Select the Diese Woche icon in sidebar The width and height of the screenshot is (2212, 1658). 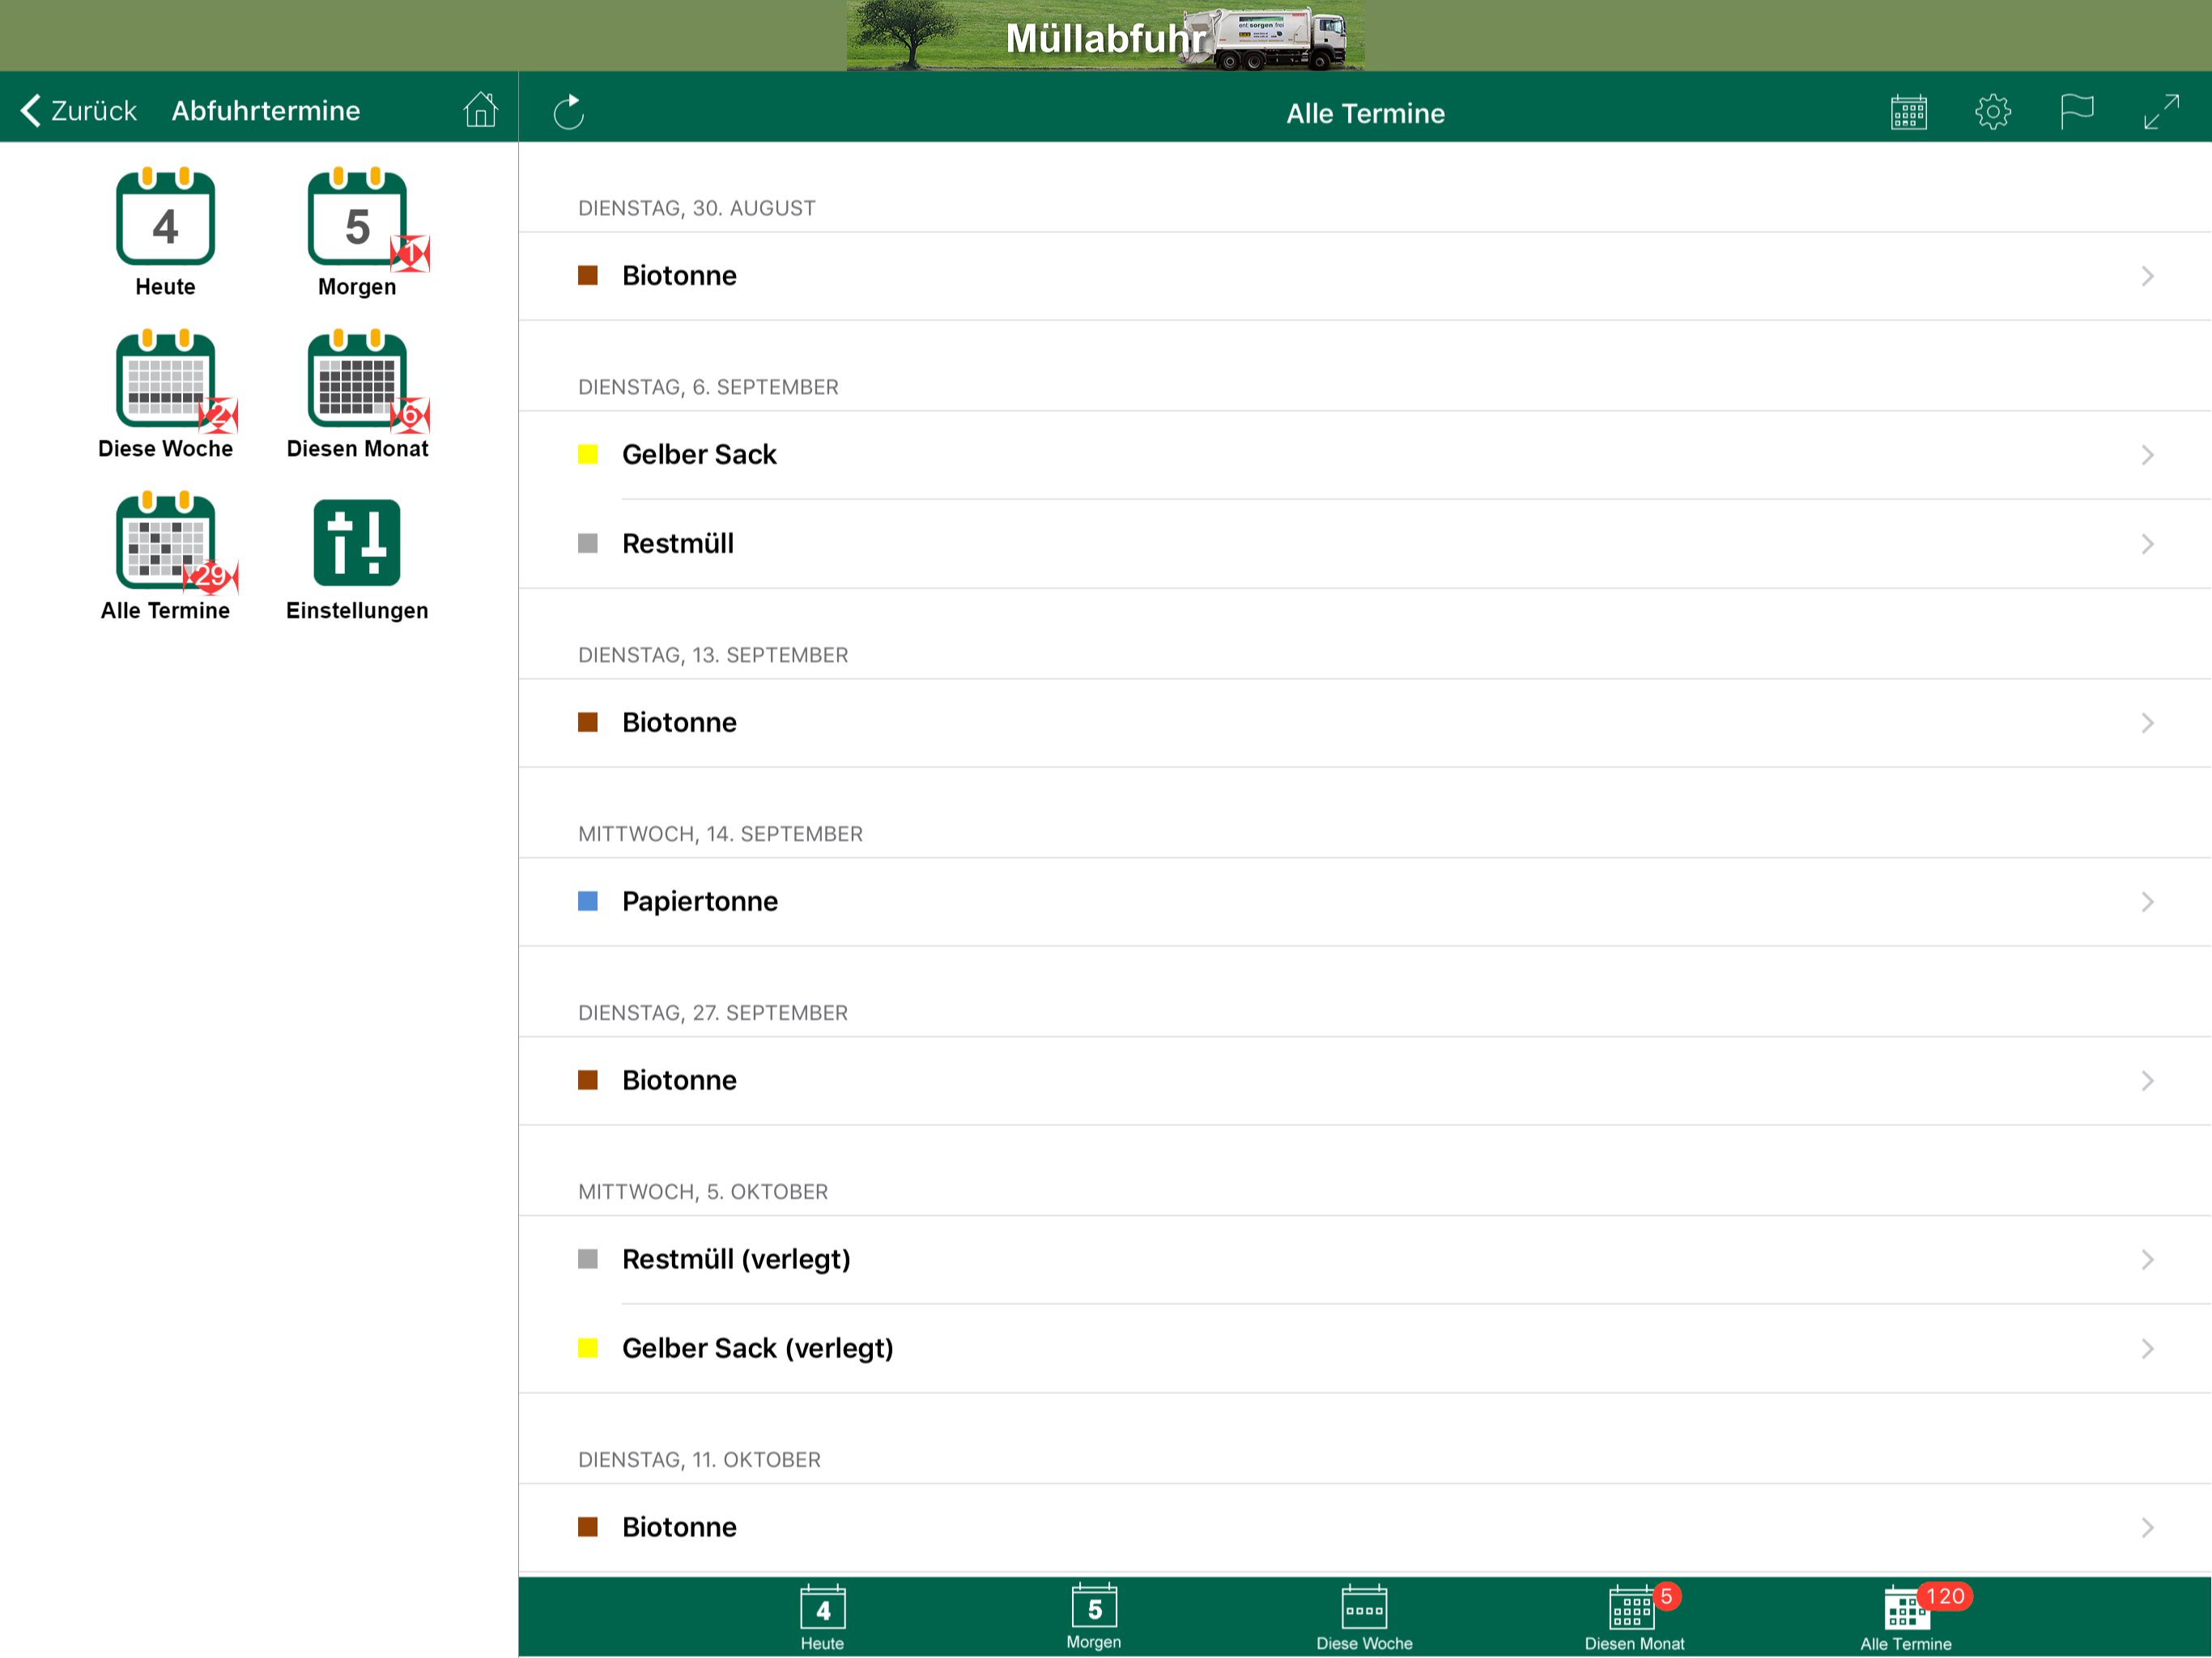(165, 379)
